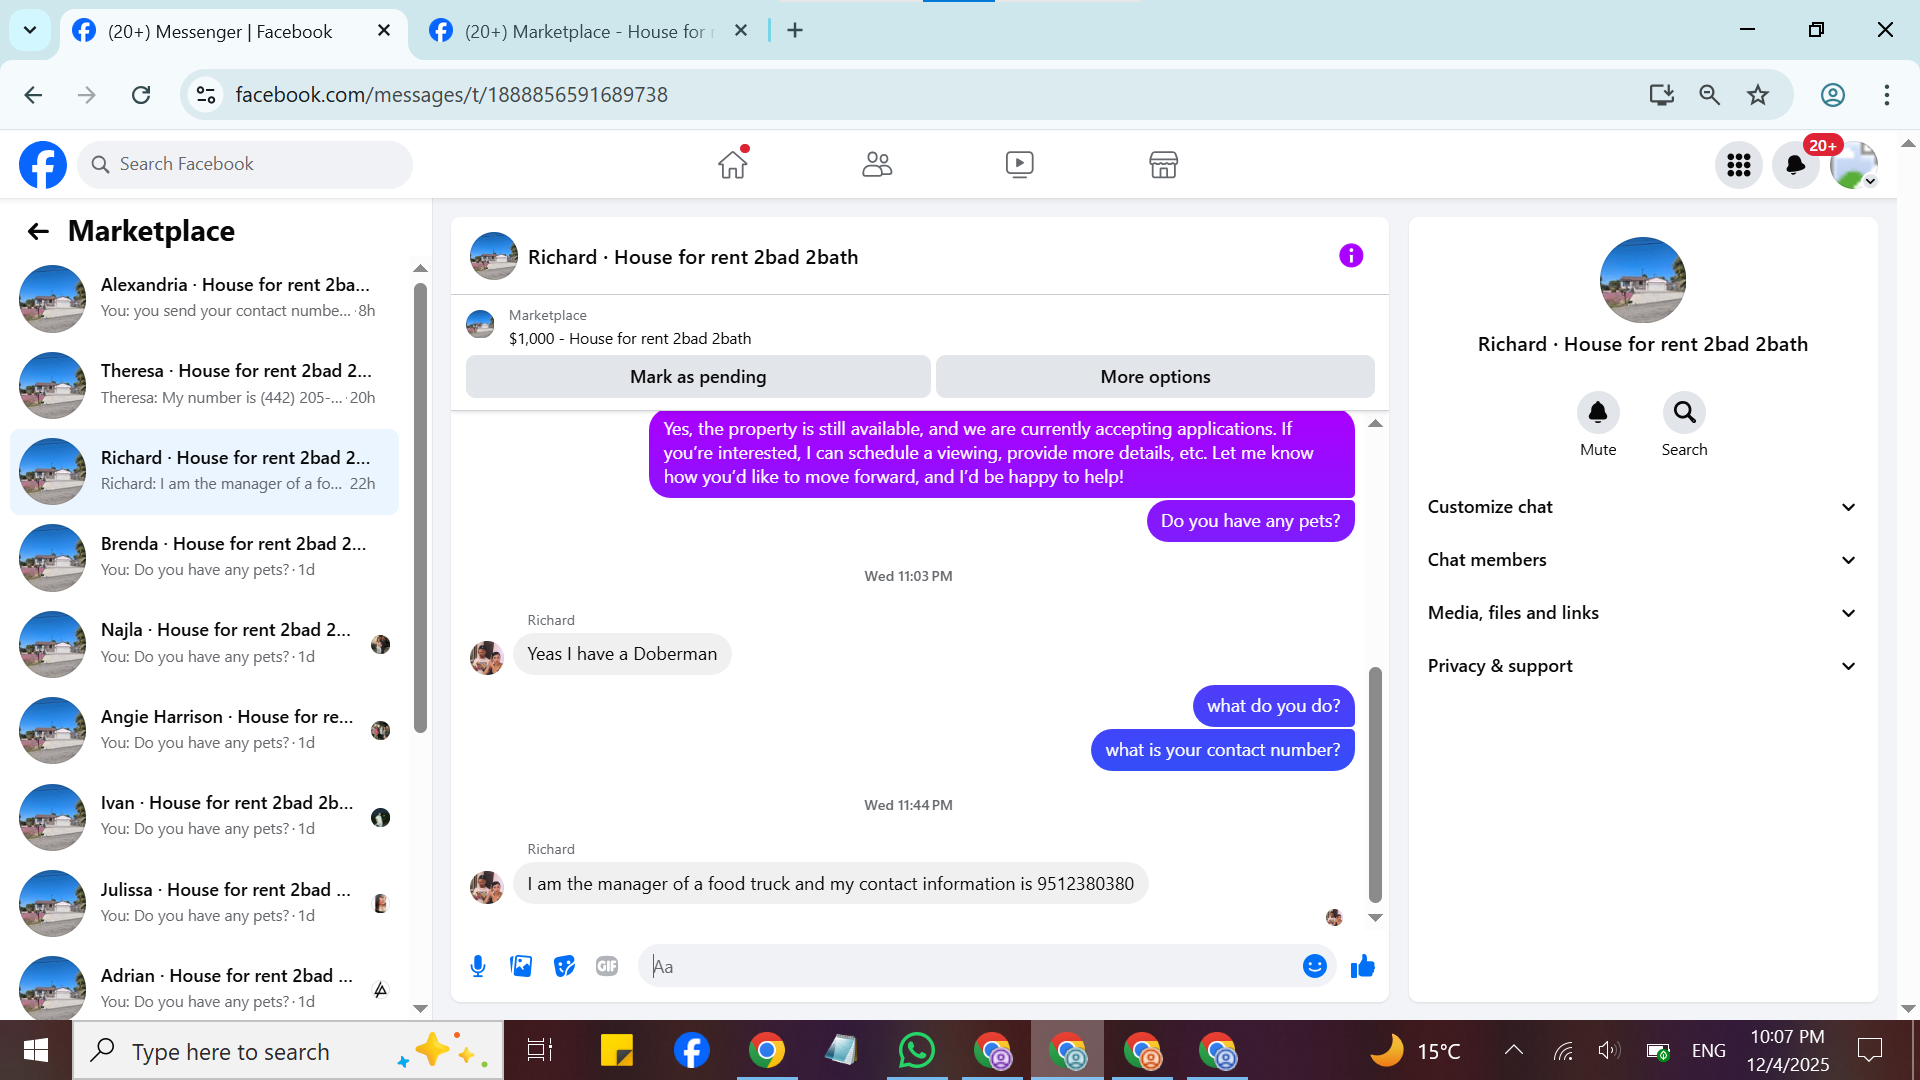Open the notifications bell
1920x1080 pixels.
(1795, 165)
